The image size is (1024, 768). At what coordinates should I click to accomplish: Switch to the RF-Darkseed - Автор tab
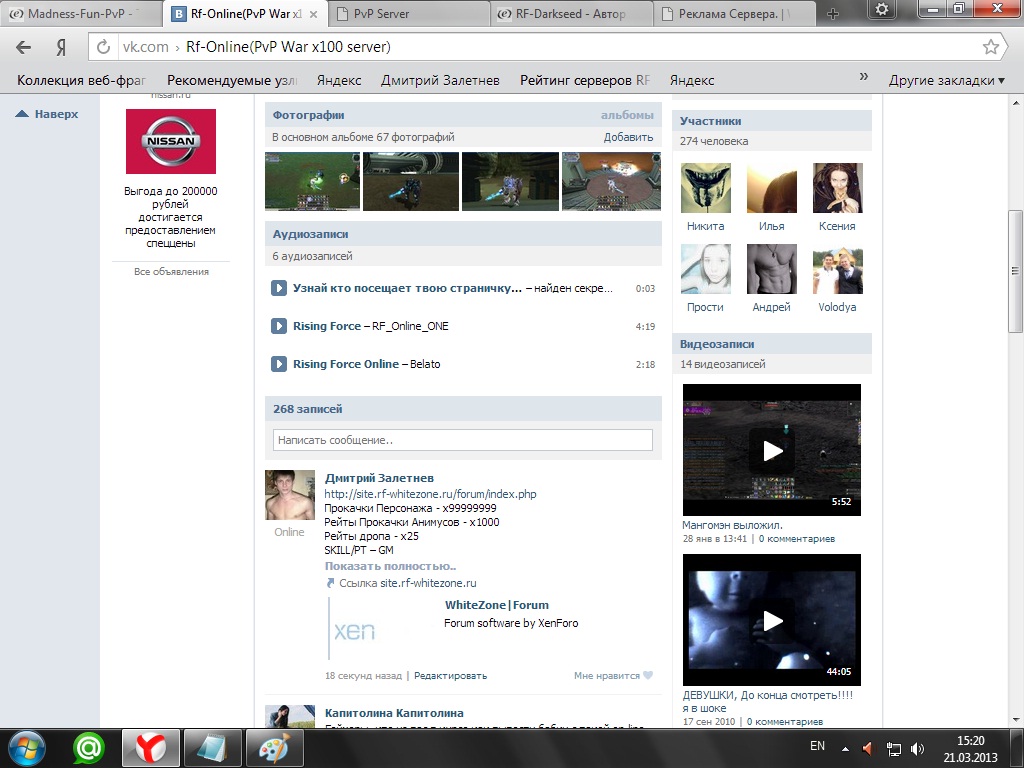pos(570,14)
